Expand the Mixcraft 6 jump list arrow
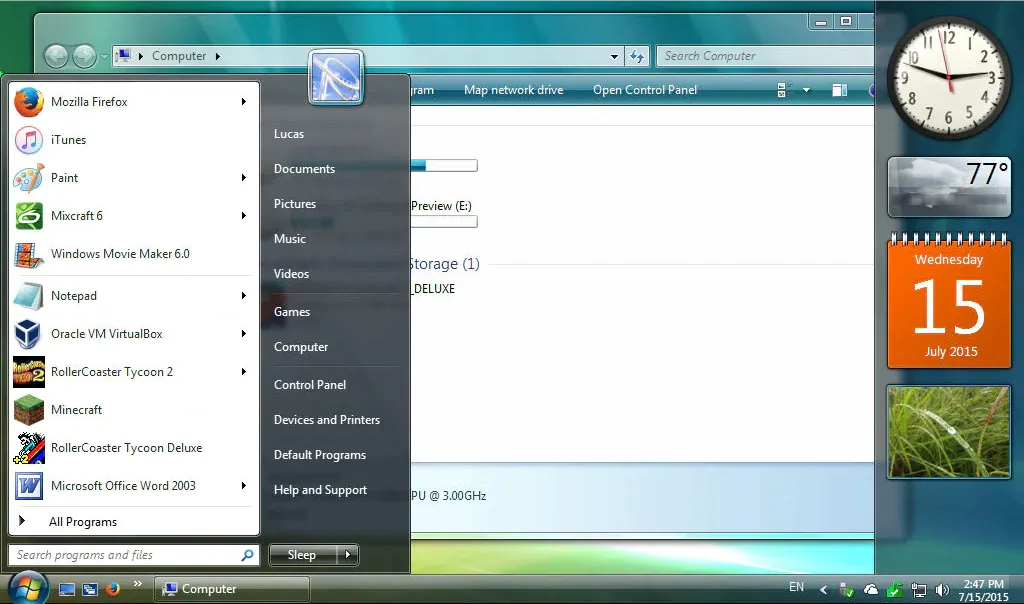The height and width of the screenshot is (604, 1024). [x=244, y=215]
